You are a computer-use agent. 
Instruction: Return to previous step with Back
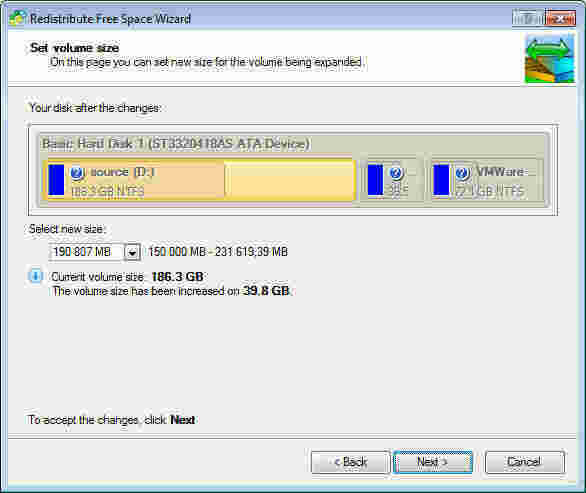[x=350, y=462]
